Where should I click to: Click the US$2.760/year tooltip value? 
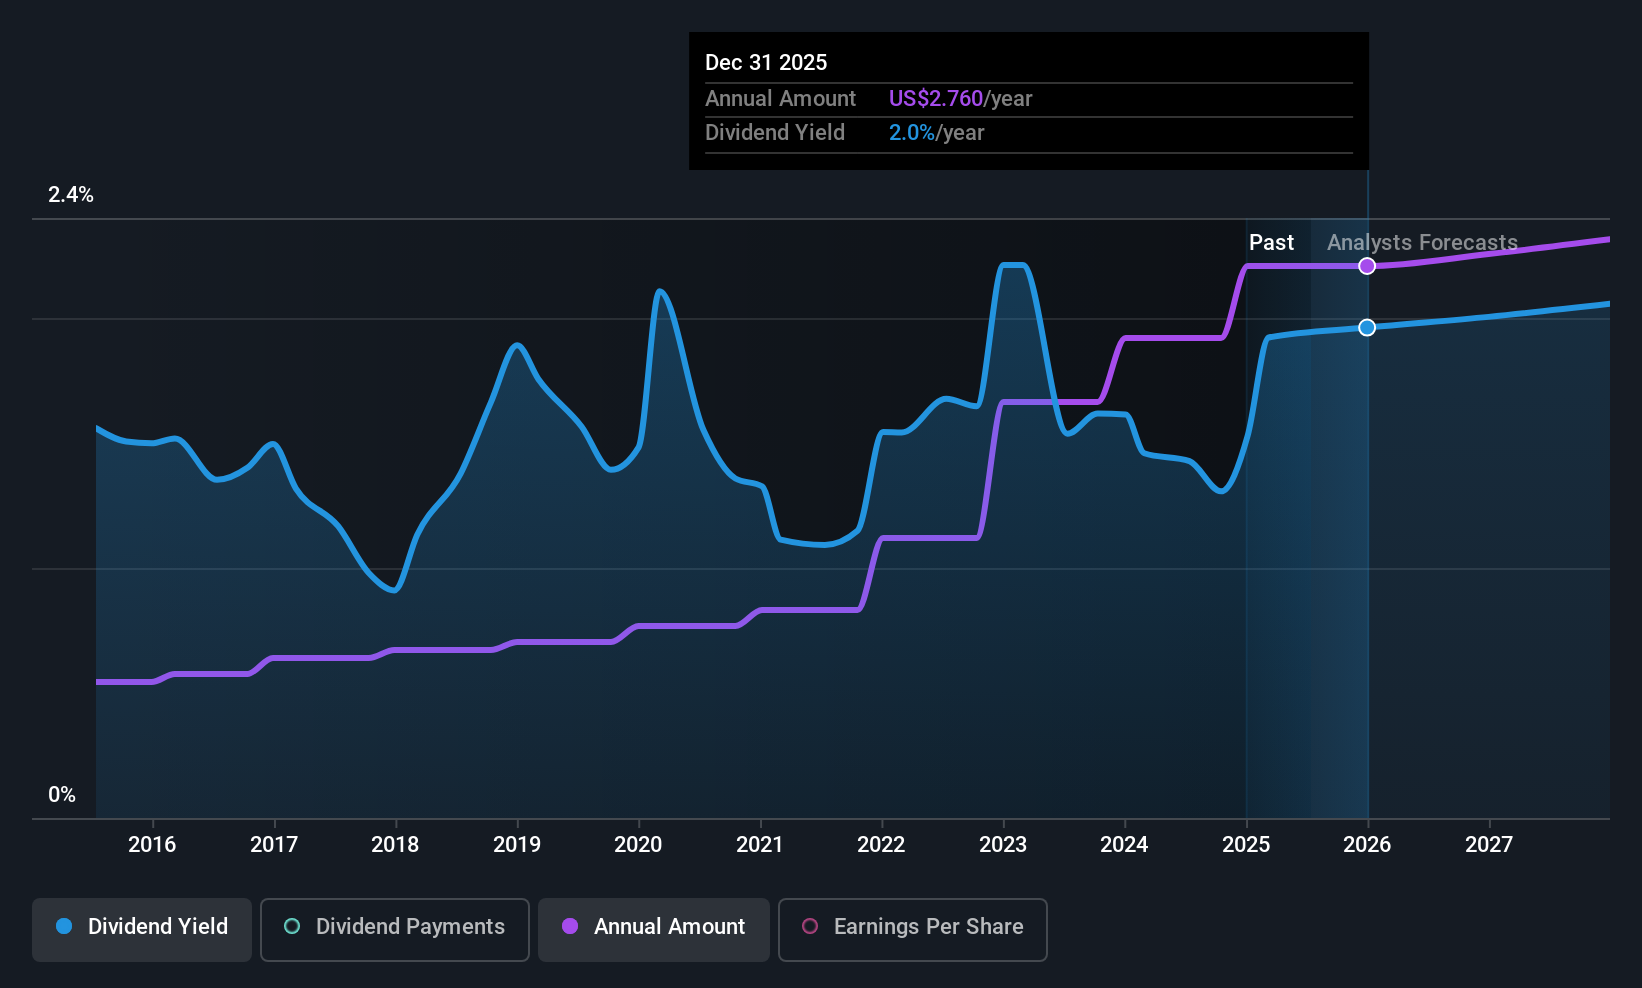(x=960, y=99)
